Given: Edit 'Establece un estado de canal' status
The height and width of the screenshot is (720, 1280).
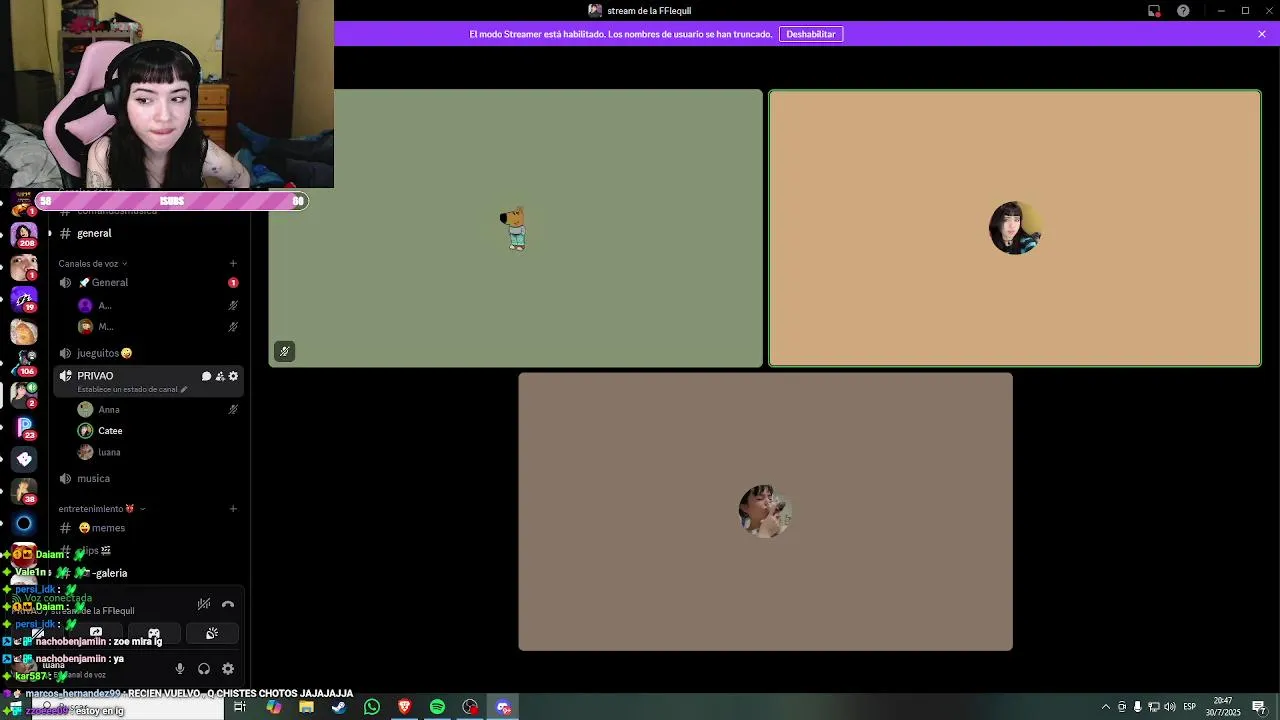Looking at the screenshot, I should point(132,389).
